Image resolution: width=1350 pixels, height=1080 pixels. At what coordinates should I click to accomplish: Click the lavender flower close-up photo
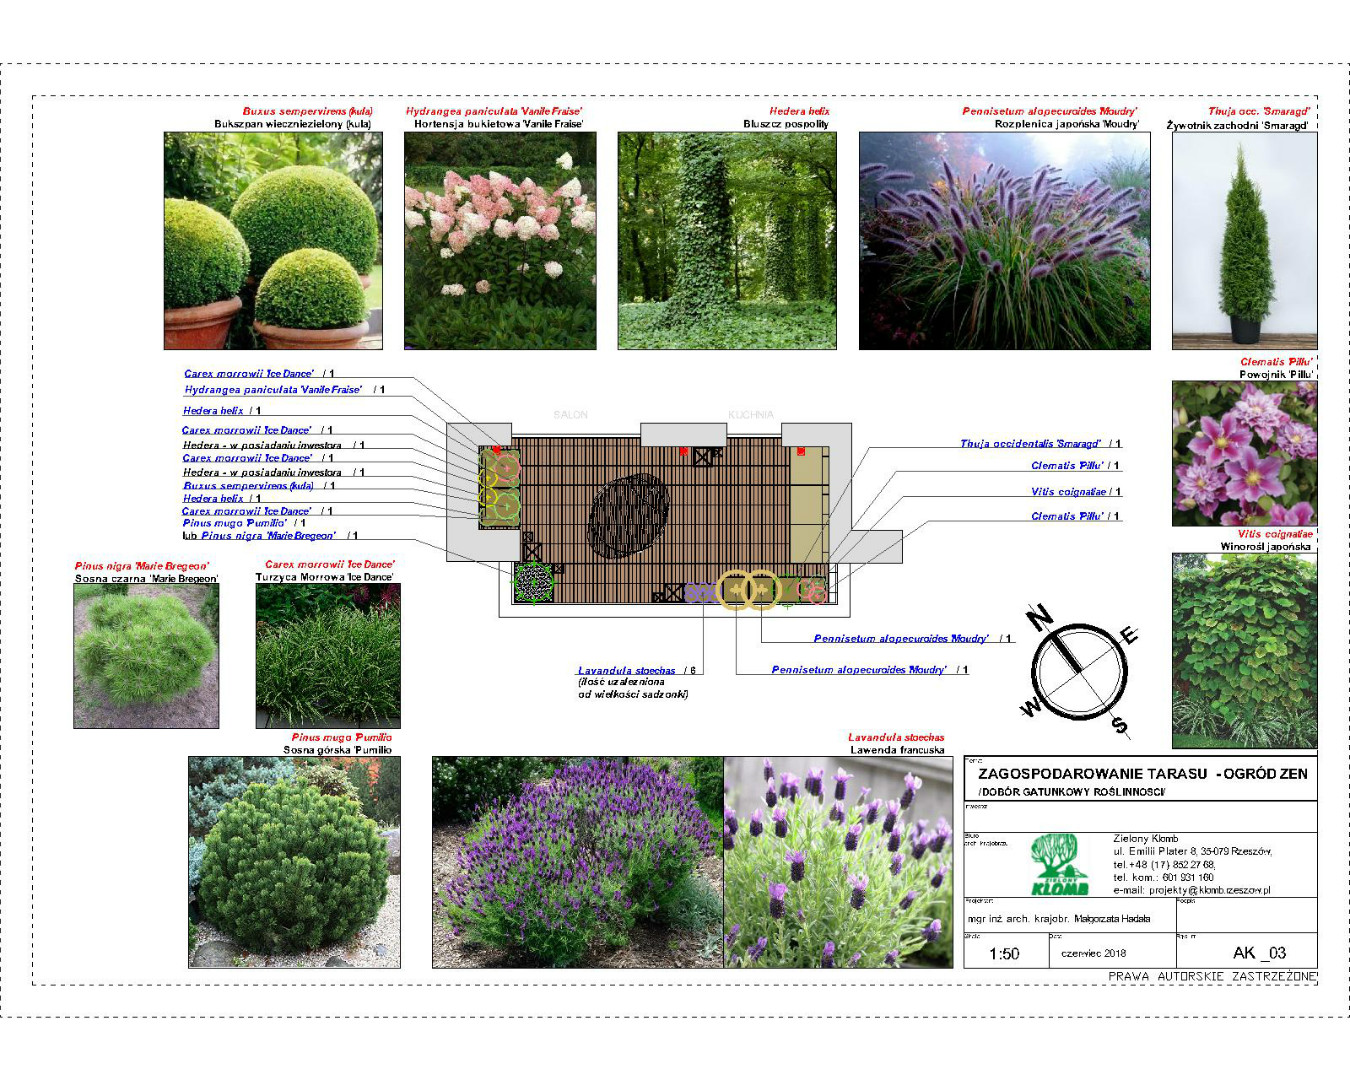tap(838, 862)
